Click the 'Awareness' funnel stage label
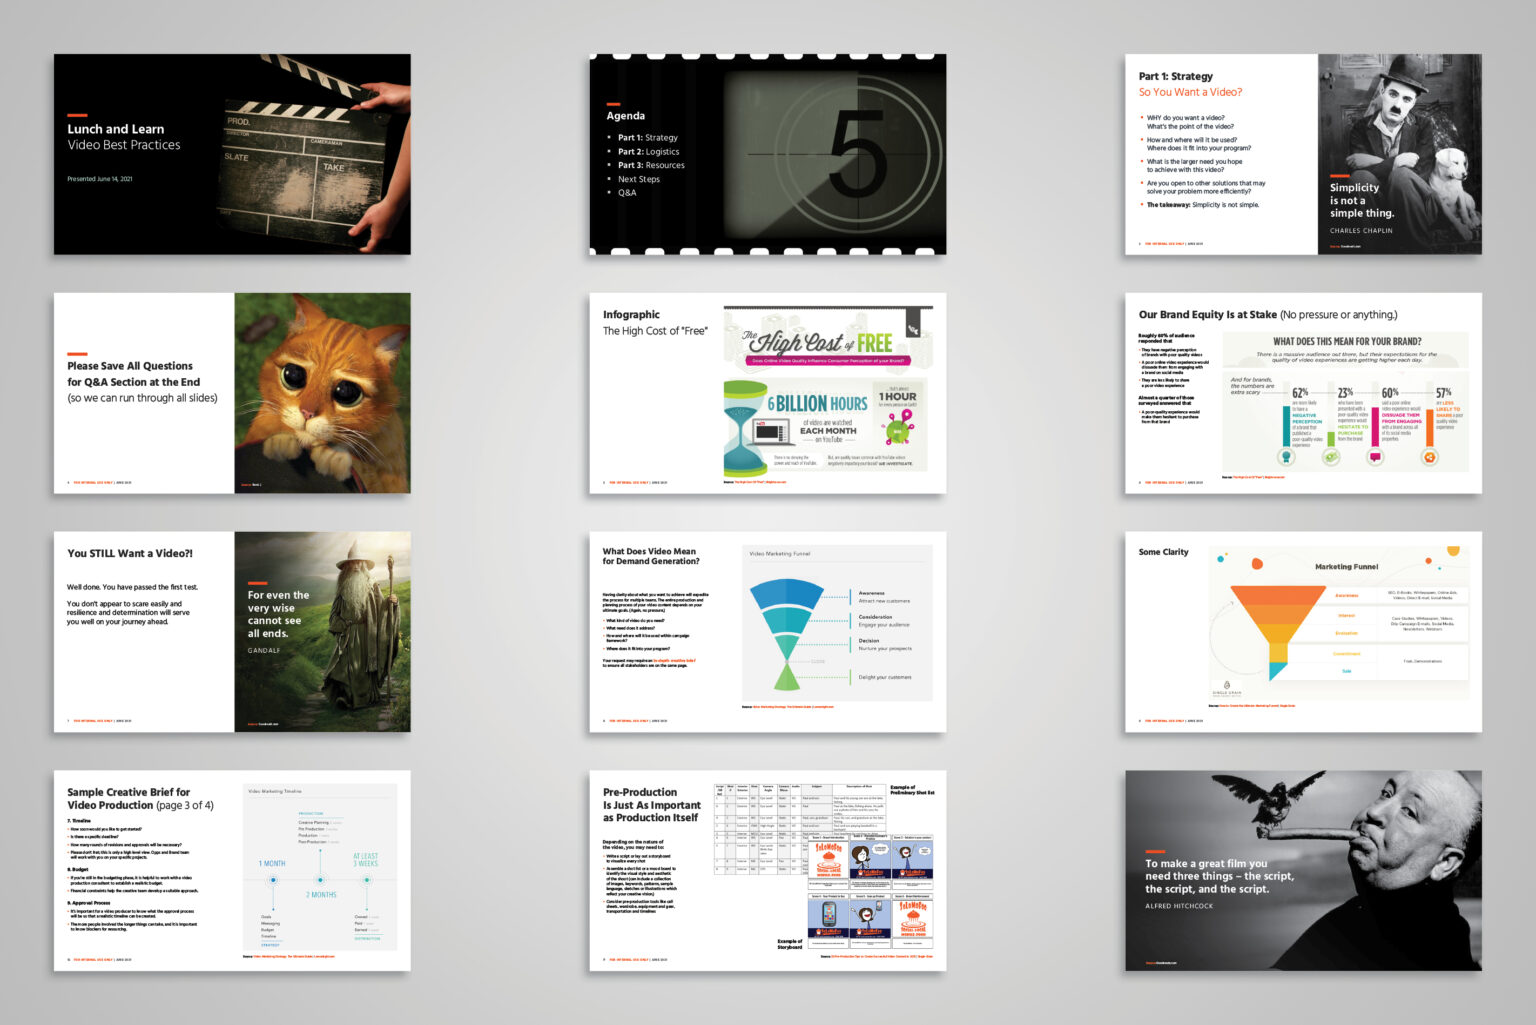The height and width of the screenshot is (1025, 1536). tap(871, 593)
